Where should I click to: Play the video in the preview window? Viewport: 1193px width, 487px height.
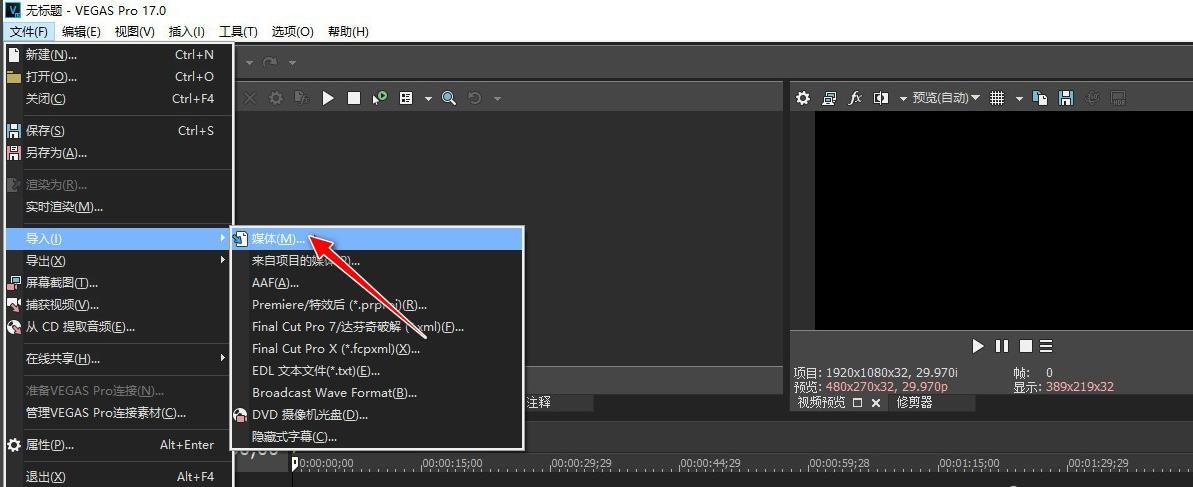coord(978,346)
